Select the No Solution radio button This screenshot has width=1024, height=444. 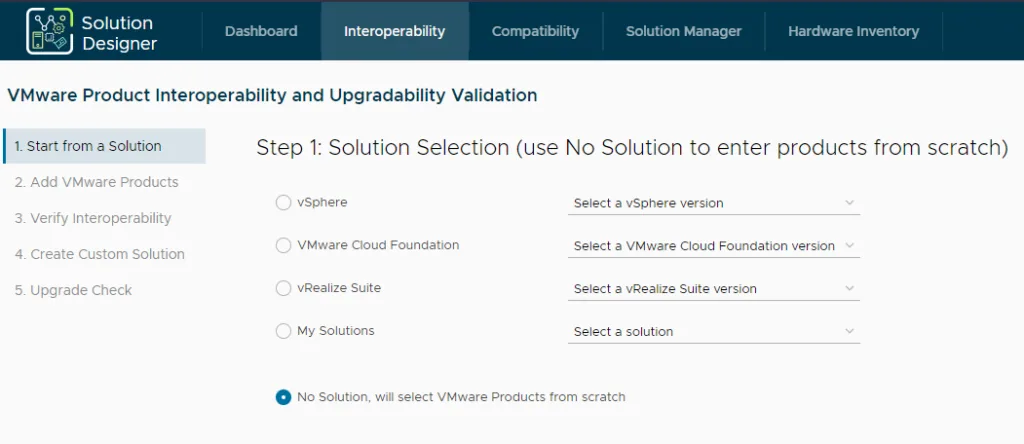283,397
